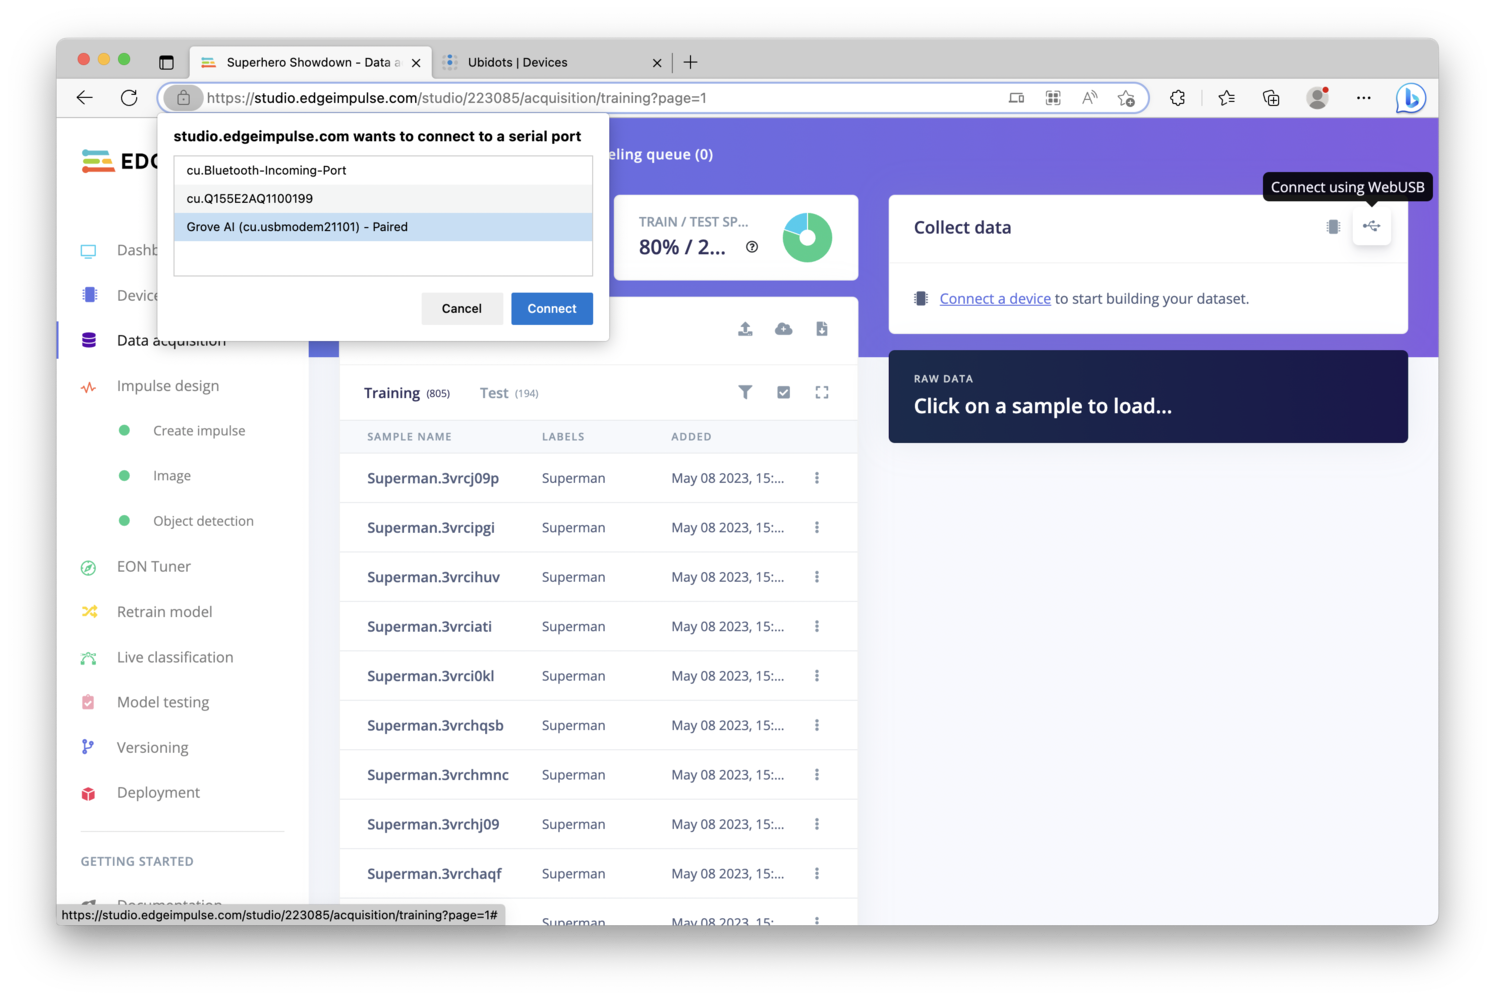Image resolution: width=1495 pixels, height=1000 pixels.
Task: Open options menu for Superman.3vrchmnc
Action: click(x=817, y=775)
